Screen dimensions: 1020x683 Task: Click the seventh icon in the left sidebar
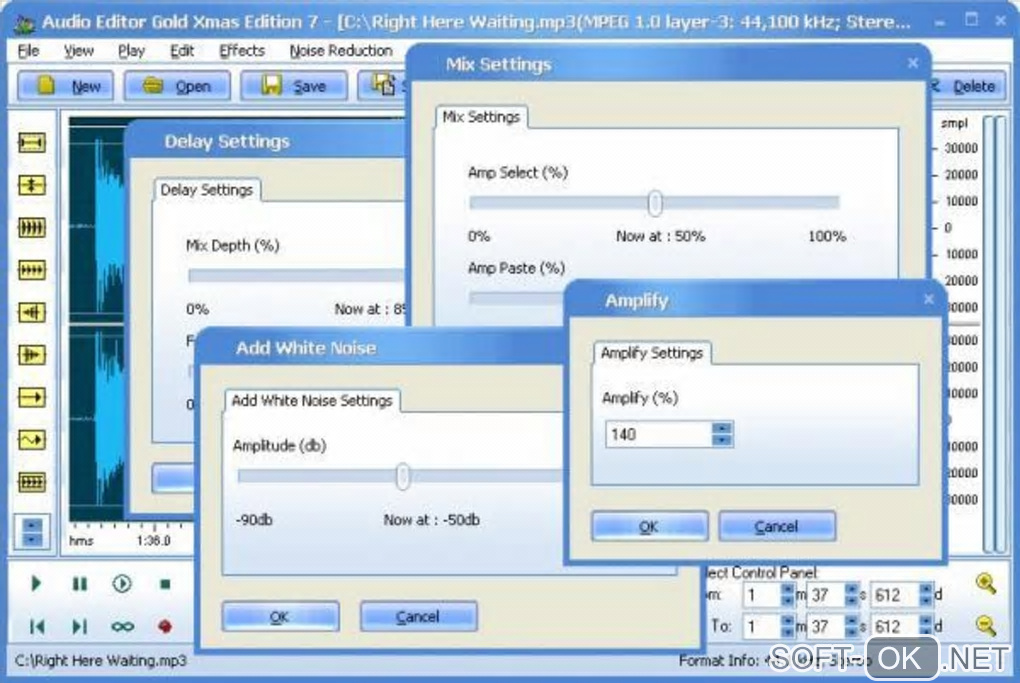click(31, 397)
